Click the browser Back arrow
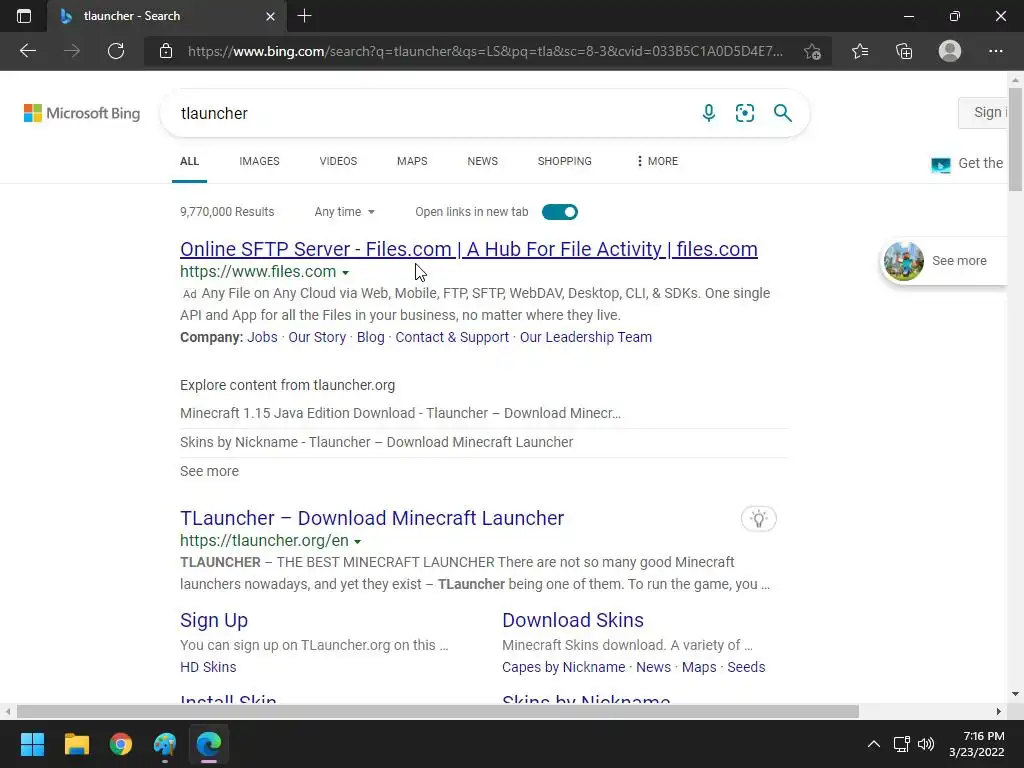 click(x=27, y=51)
